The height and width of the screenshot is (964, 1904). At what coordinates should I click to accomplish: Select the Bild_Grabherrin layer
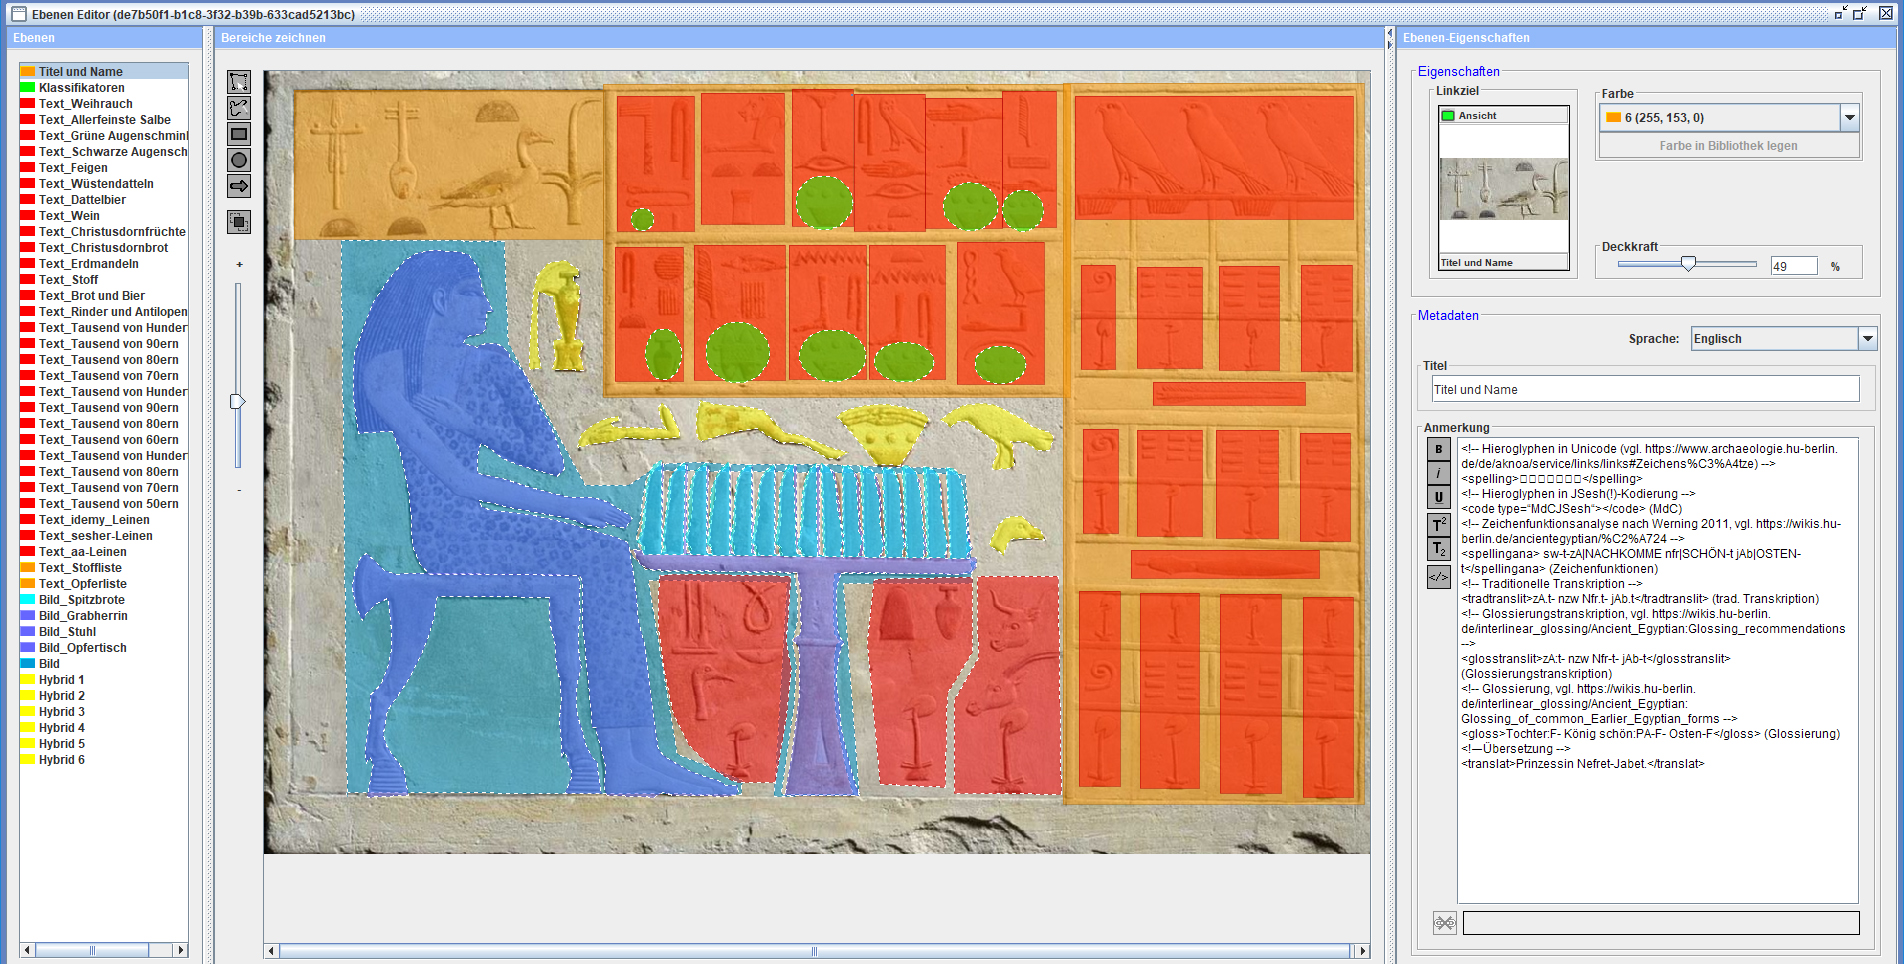tap(104, 616)
